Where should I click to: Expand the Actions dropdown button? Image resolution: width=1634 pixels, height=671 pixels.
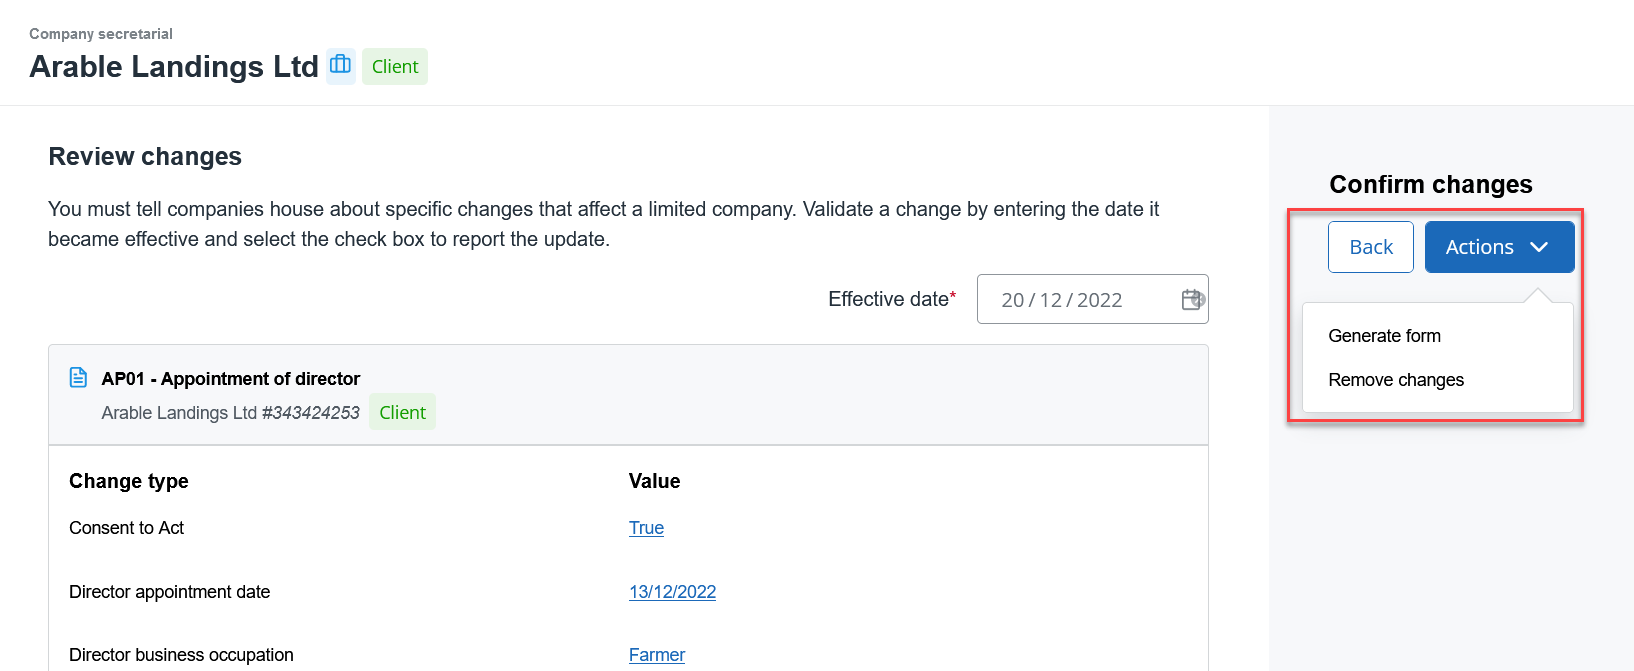click(1498, 247)
